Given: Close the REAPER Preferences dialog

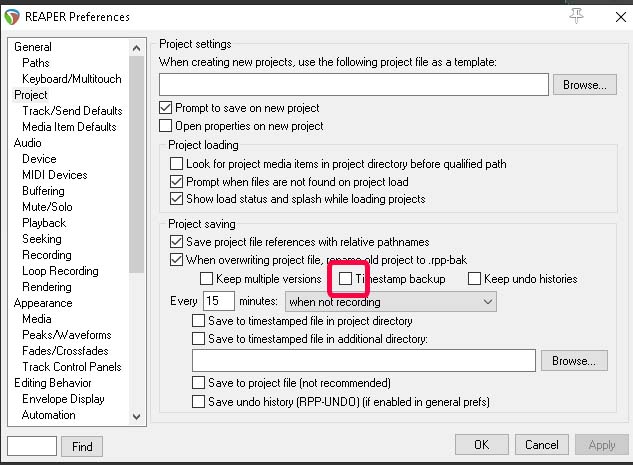Looking at the screenshot, I should (x=620, y=17).
